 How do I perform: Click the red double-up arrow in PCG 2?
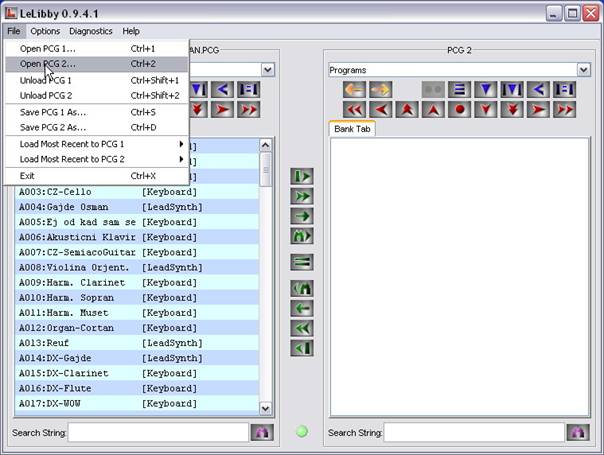pyautogui.click(x=407, y=110)
